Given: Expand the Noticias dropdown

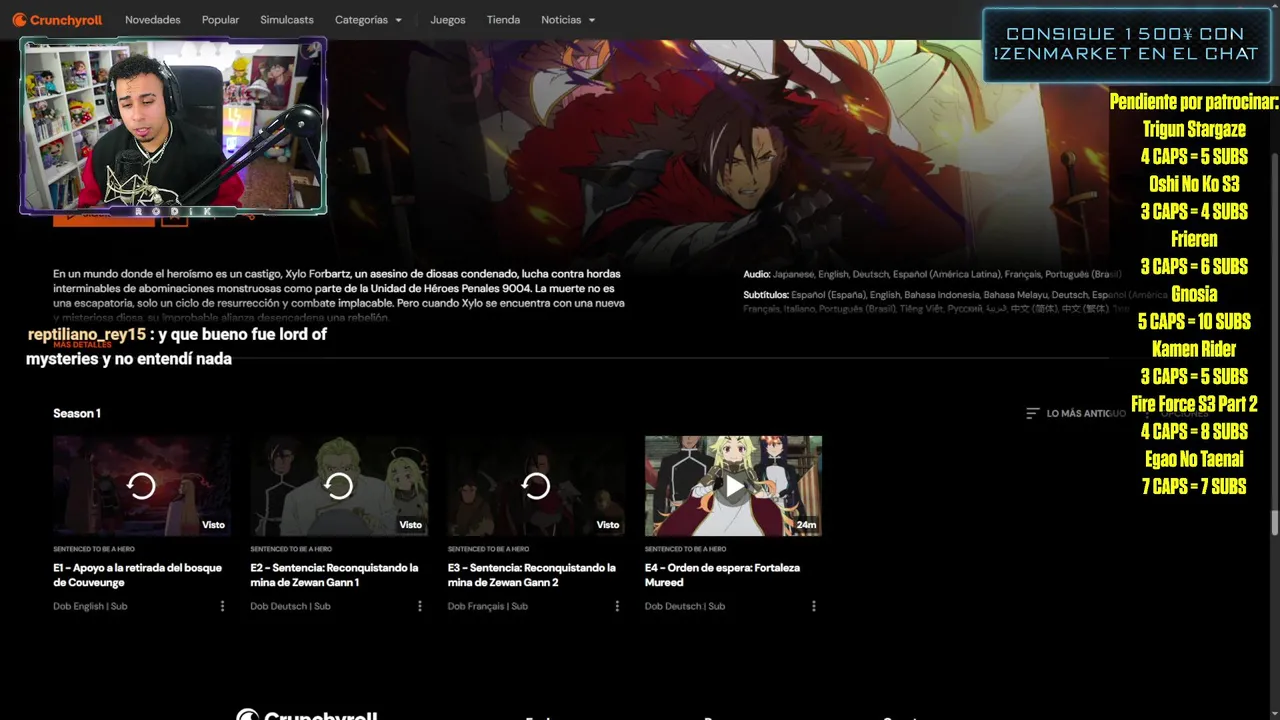Looking at the screenshot, I should coord(568,20).
